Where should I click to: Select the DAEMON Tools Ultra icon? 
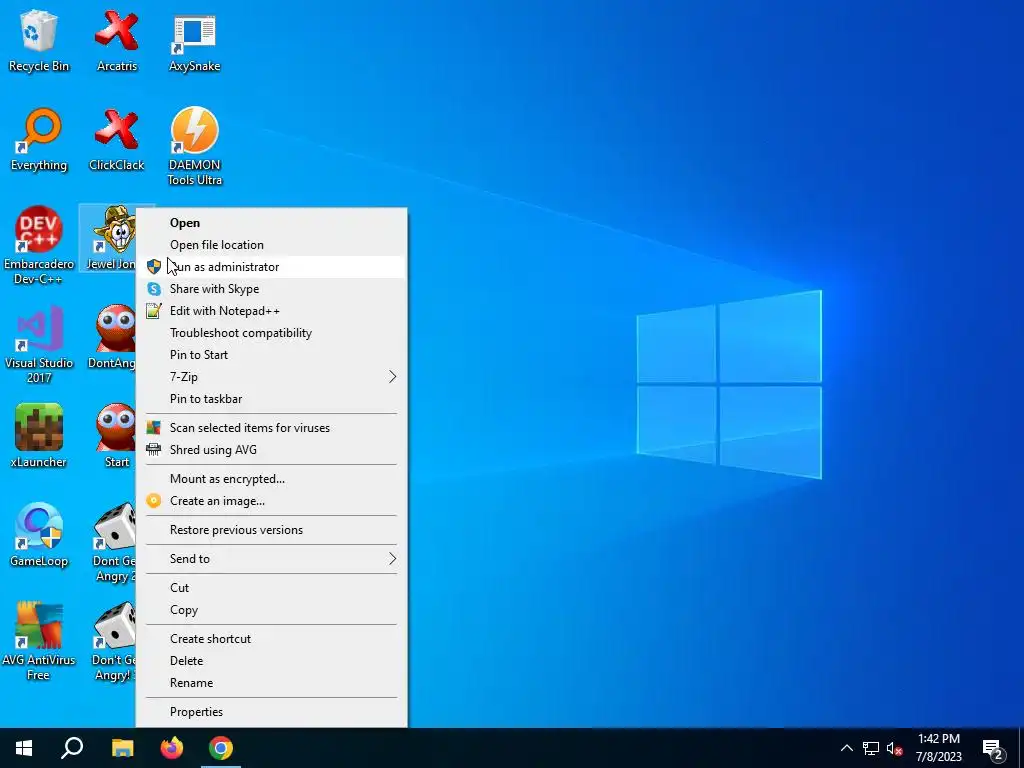tap(195, 146)
